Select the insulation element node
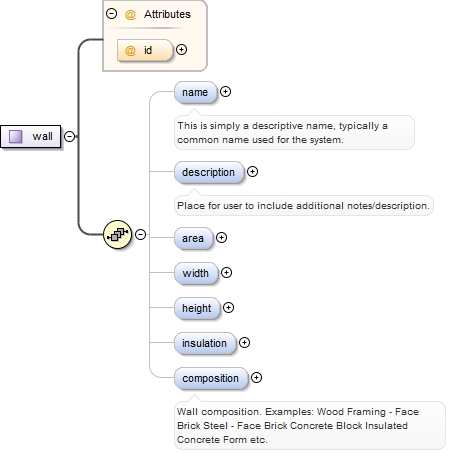453x453 pixels. [205, 343]
